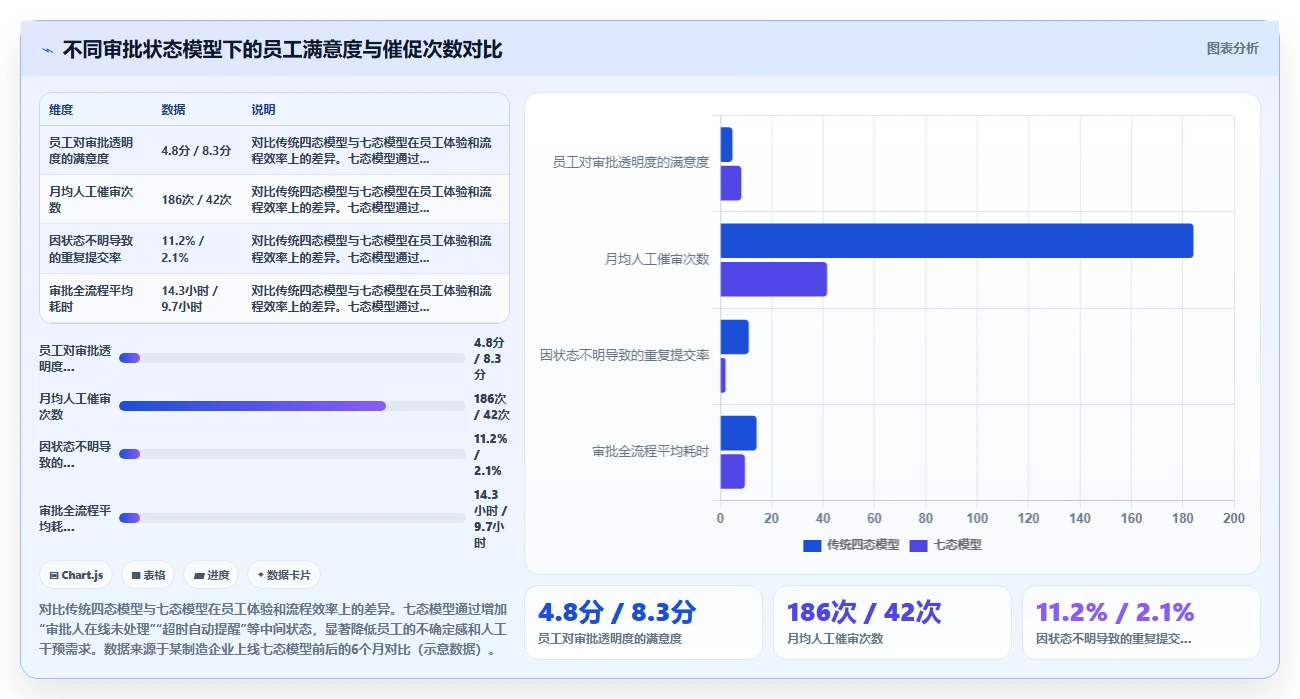The width and height of the screenshot is (1300, 699).
Task: Open the 11.2% / 2.1% data card
Action: pyautogui.click(x=1141, y=622)
